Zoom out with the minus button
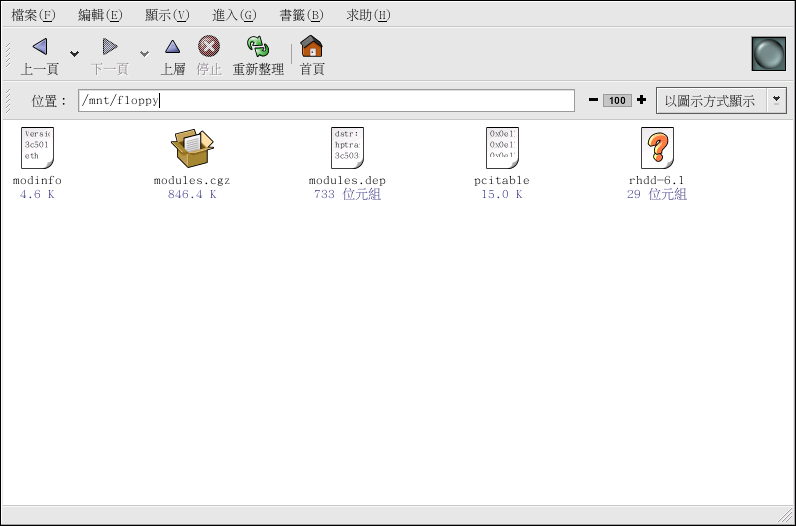This screenshot has height=526, width=796. click(593, 100)
